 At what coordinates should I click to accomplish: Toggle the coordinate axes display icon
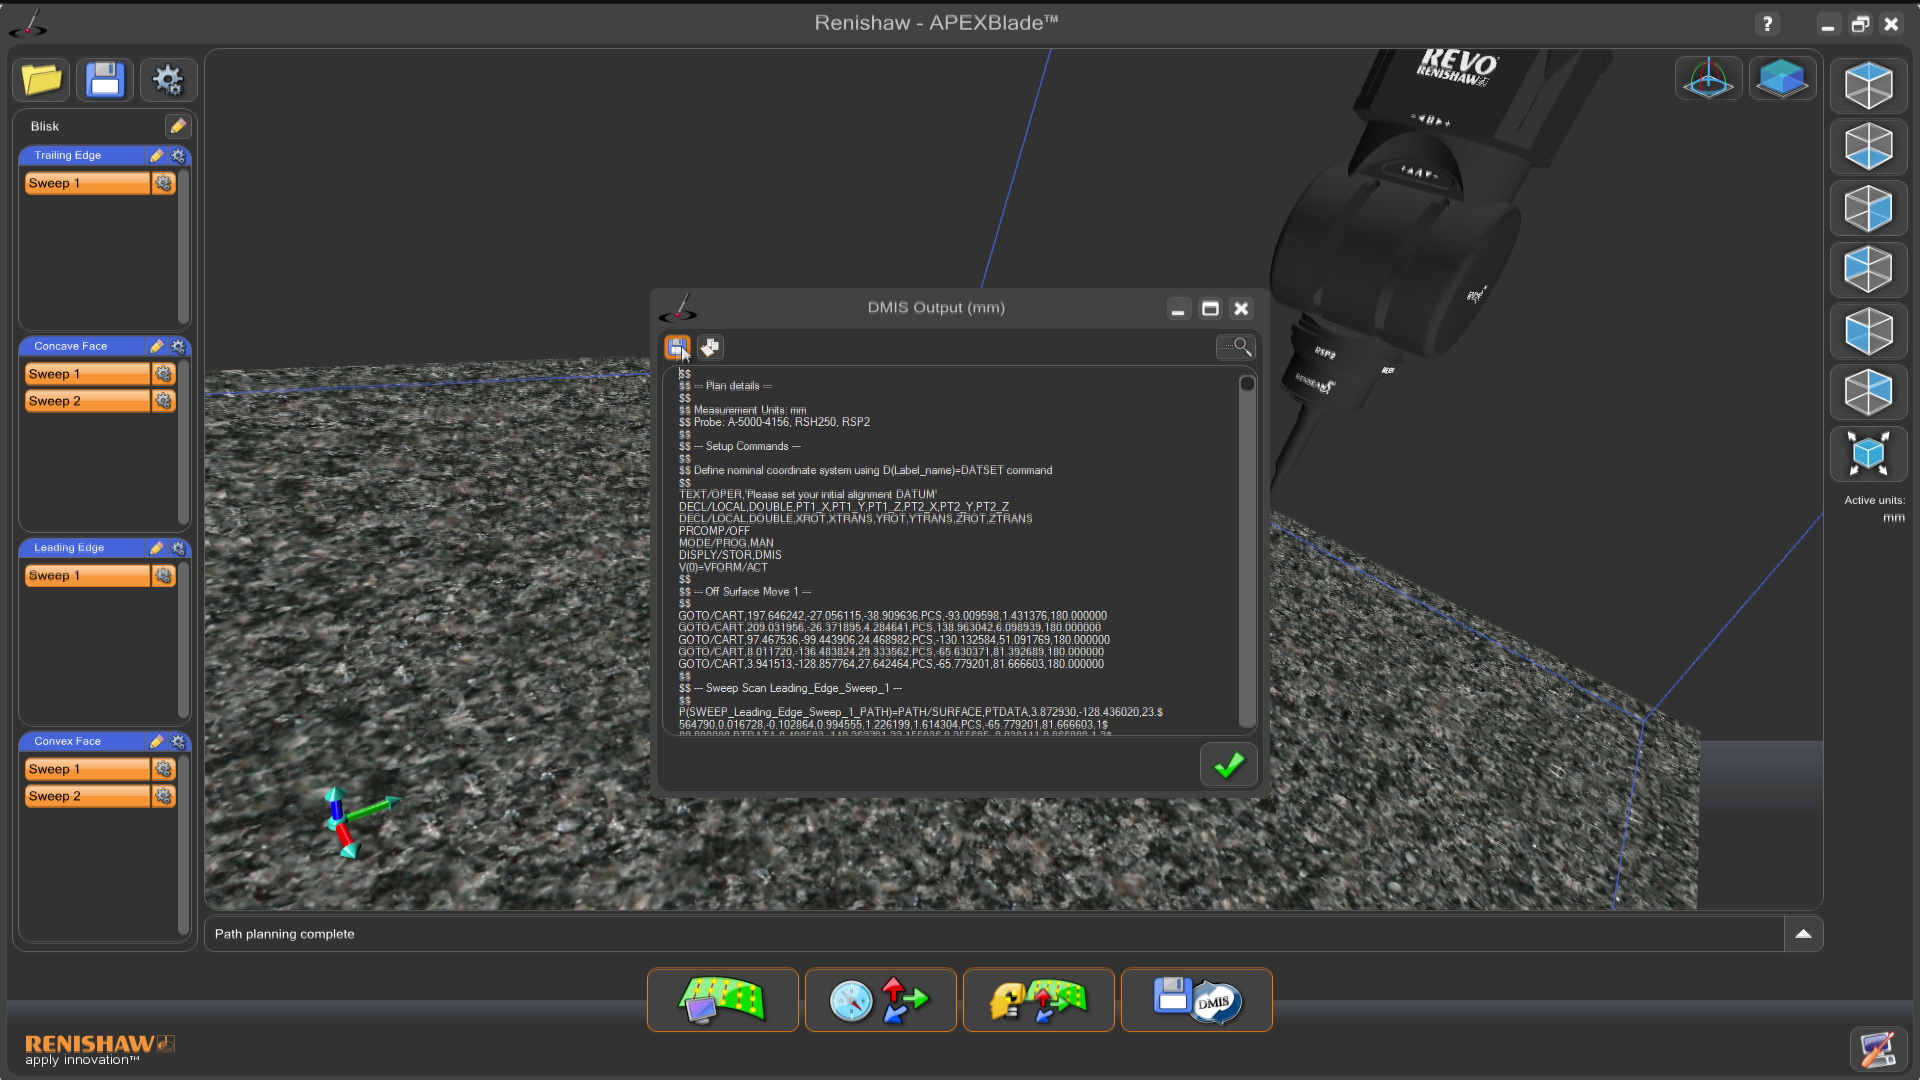point(1708,78)
